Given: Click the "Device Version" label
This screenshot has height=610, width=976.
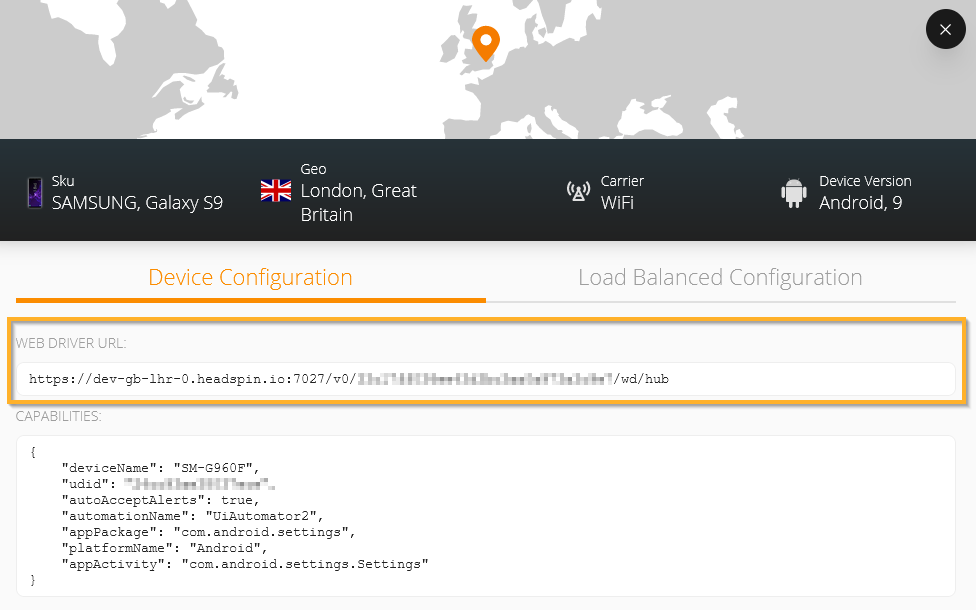Looking at the screenshot, I should click(x=865, y=181).
